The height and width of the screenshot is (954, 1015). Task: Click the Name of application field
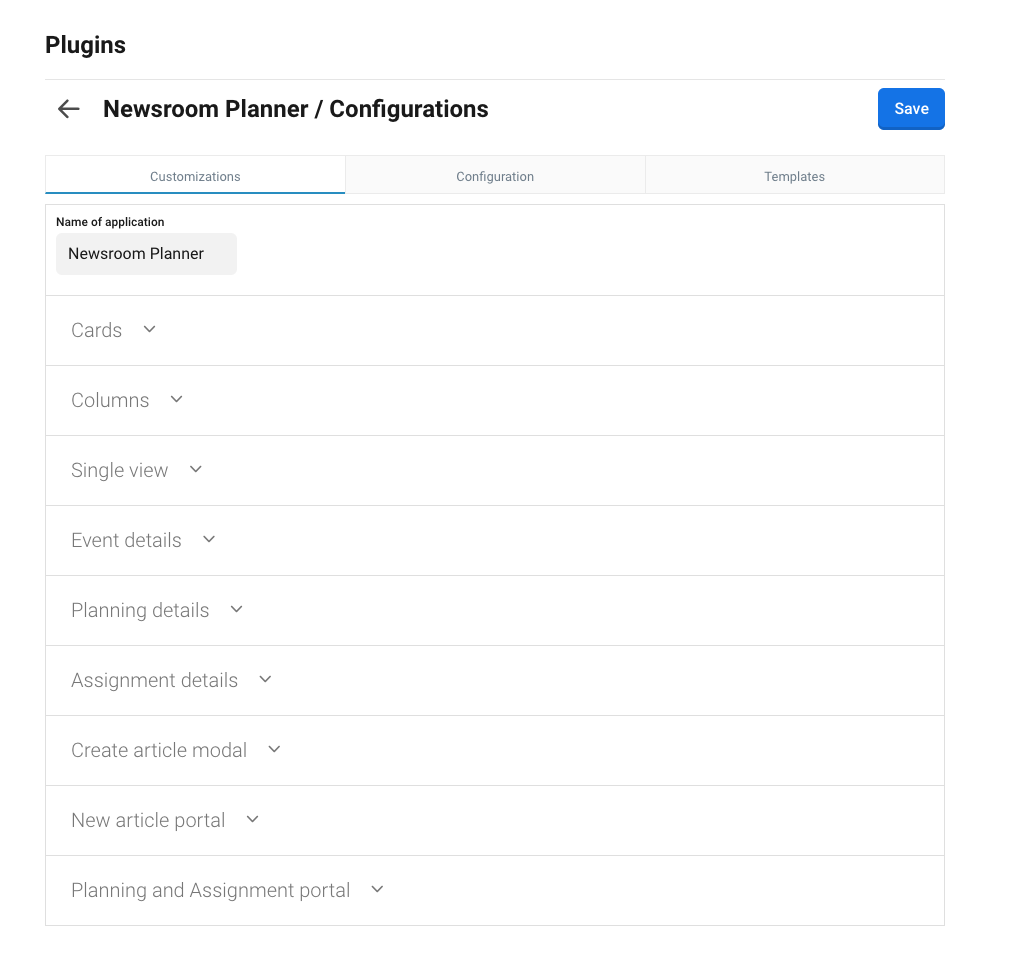point(146,254)
